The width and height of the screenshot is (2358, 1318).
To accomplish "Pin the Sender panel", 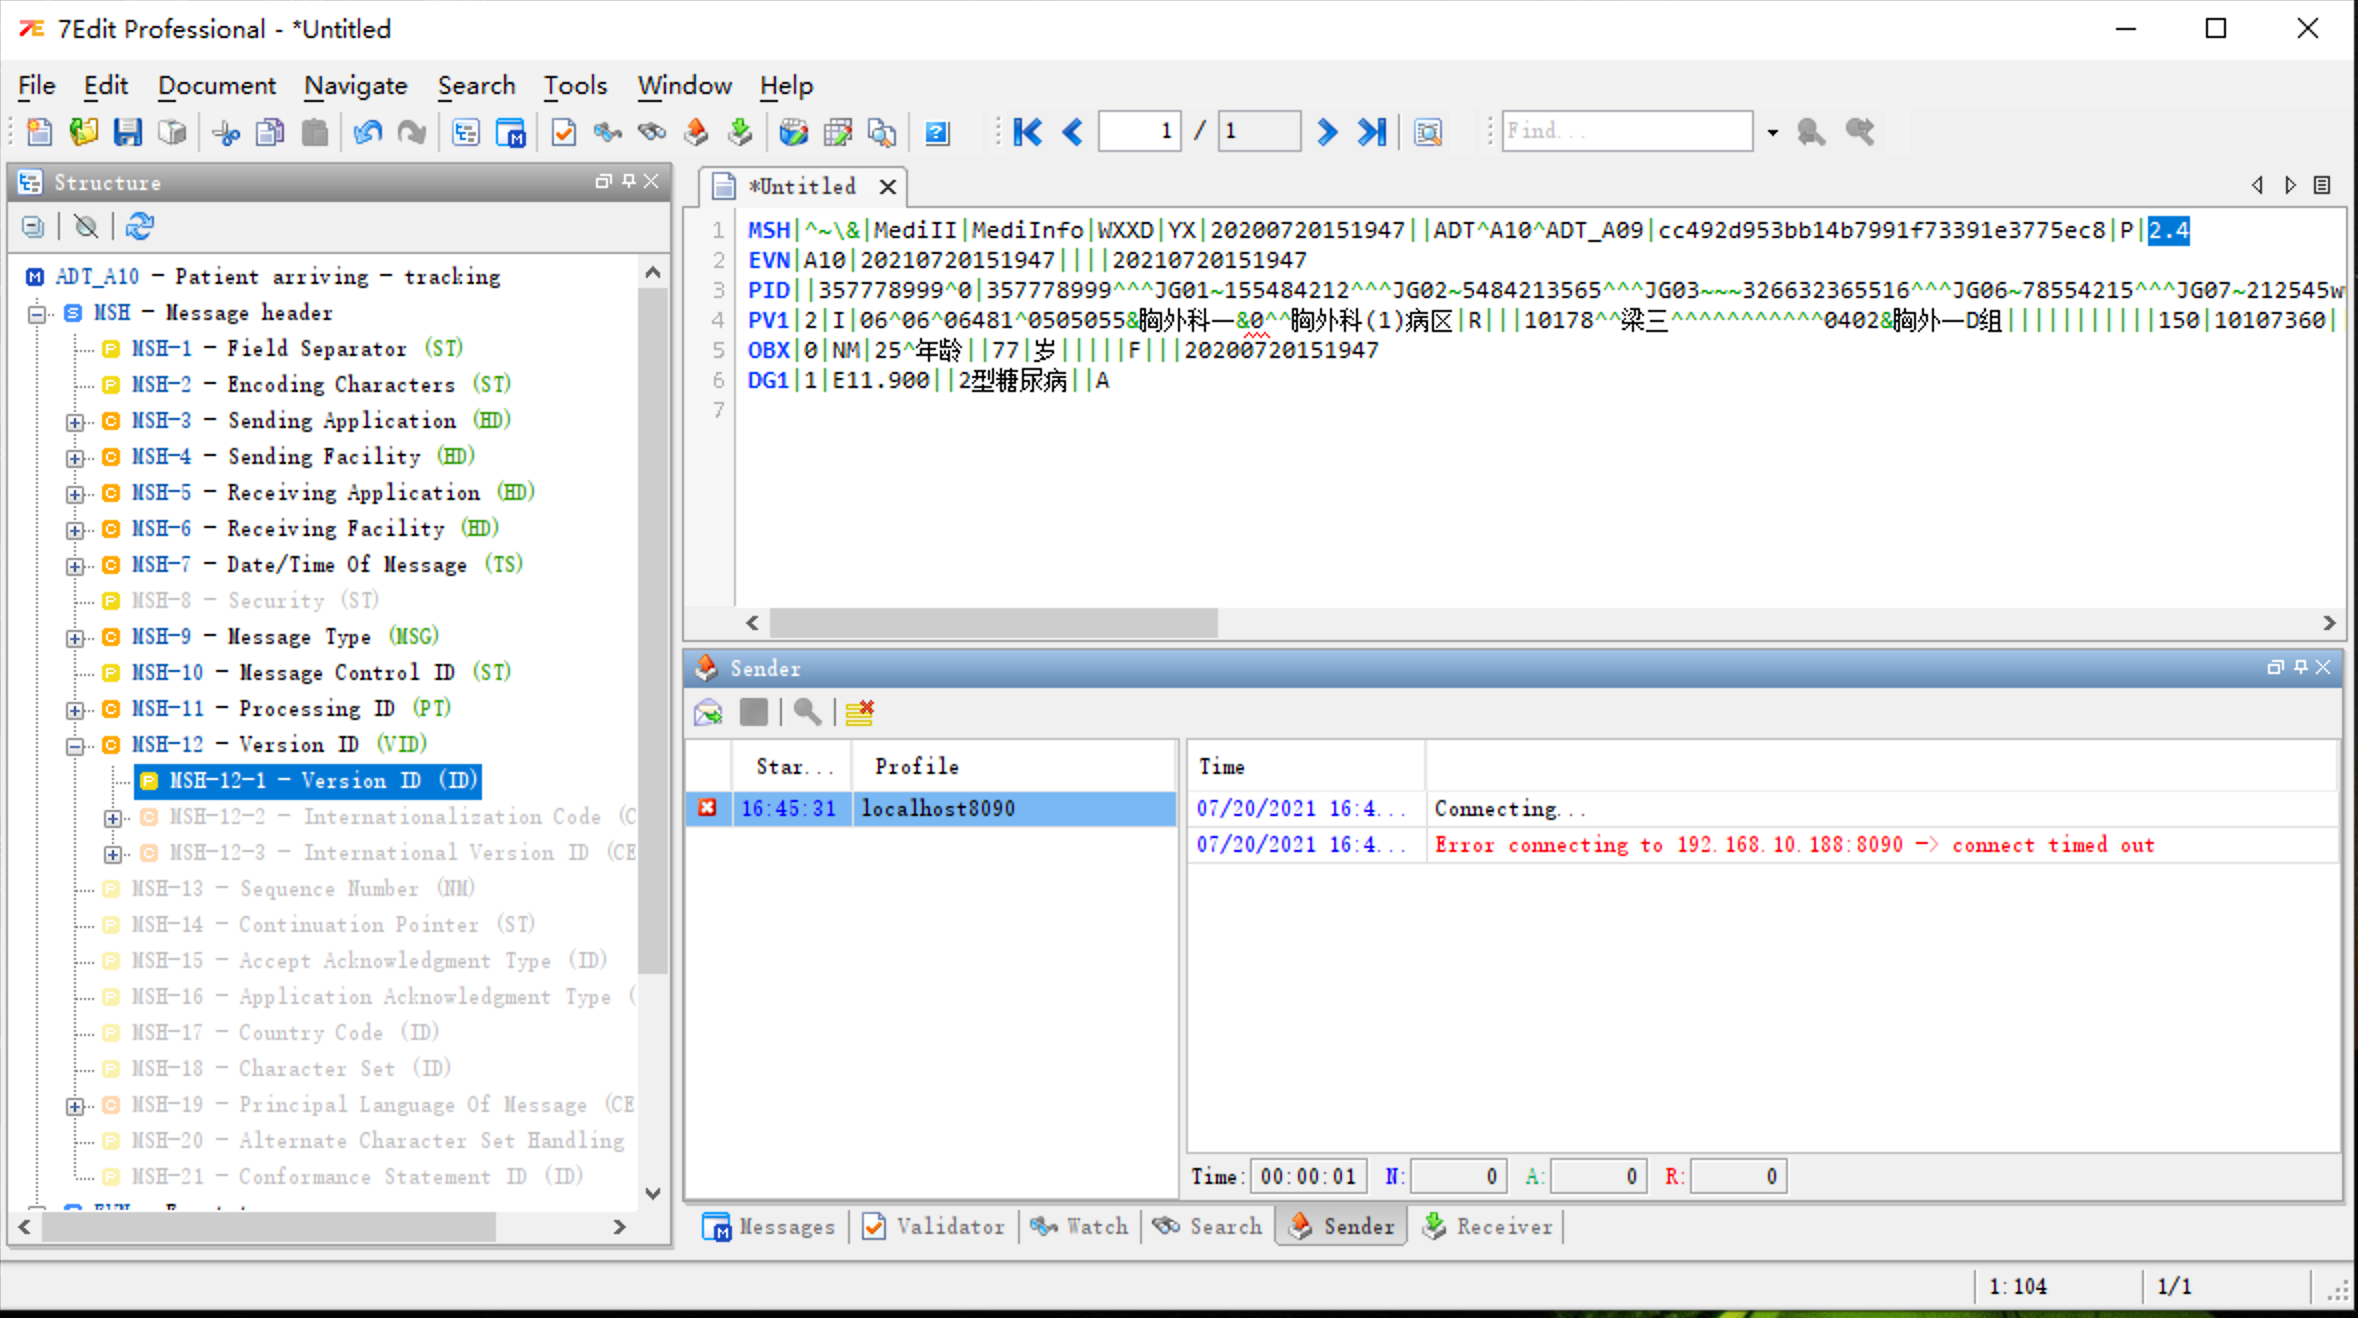I will [x=2300, y=667].
